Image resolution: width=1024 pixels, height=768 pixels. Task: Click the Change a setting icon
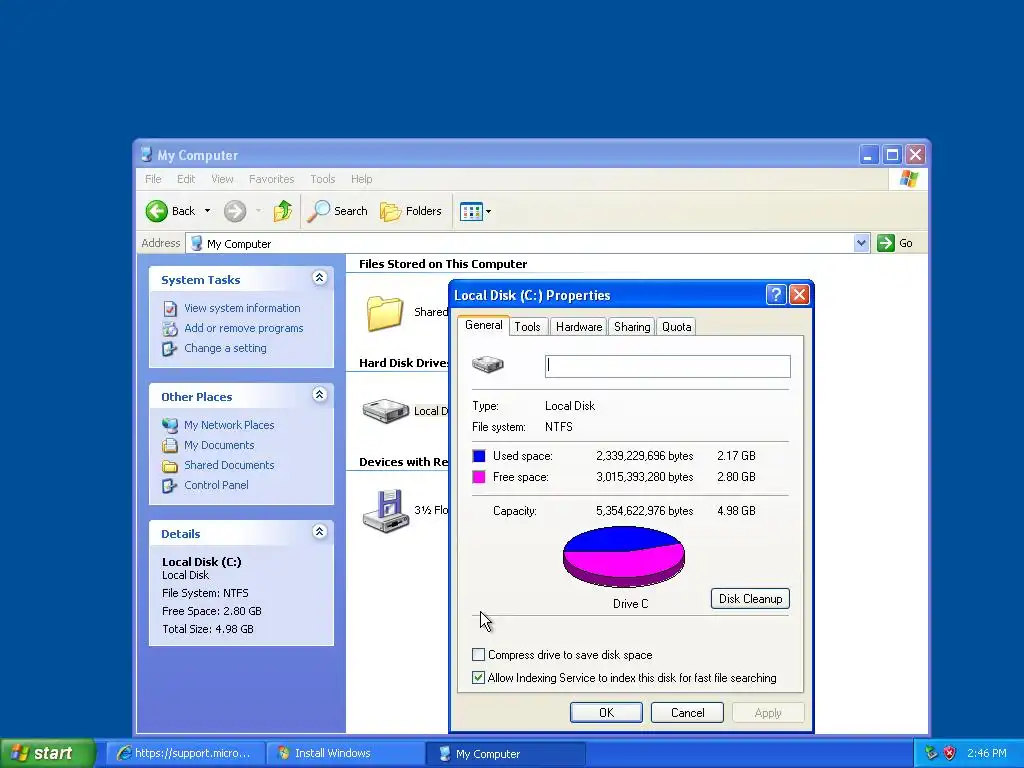[x=170, y=349]
